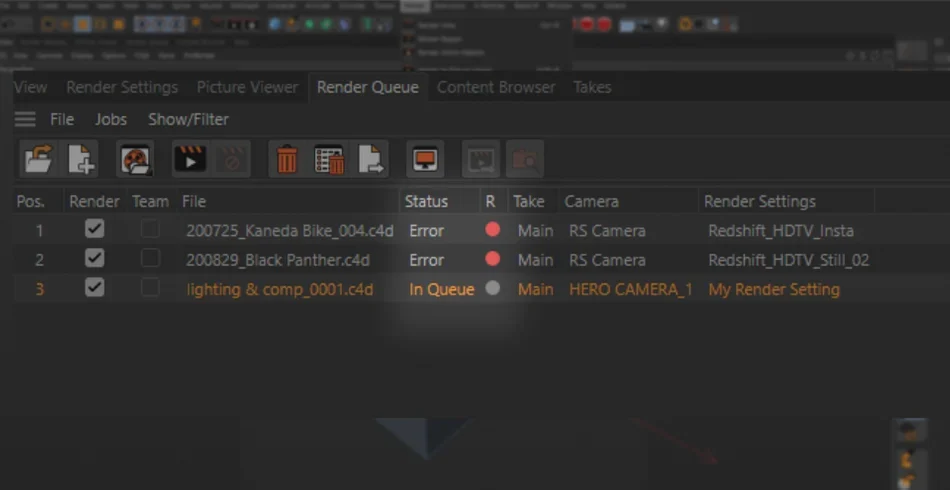Image resolution: width=950 pixels, height=490 pixels.
Task: Enable Team checkbox for Black Panther job
Action: [x=150, y=259]
